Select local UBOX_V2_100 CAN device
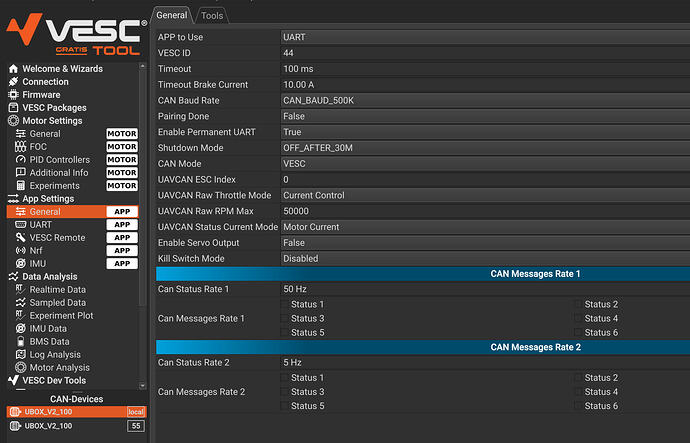Image resolution: width=690 pixels, height=443 pixels. [x=77, y=412]
